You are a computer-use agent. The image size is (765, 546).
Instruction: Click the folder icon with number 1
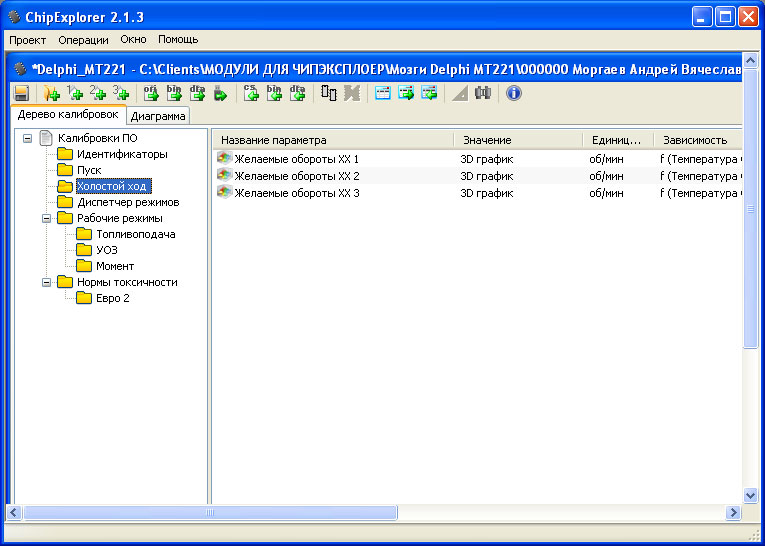point(75,93)
